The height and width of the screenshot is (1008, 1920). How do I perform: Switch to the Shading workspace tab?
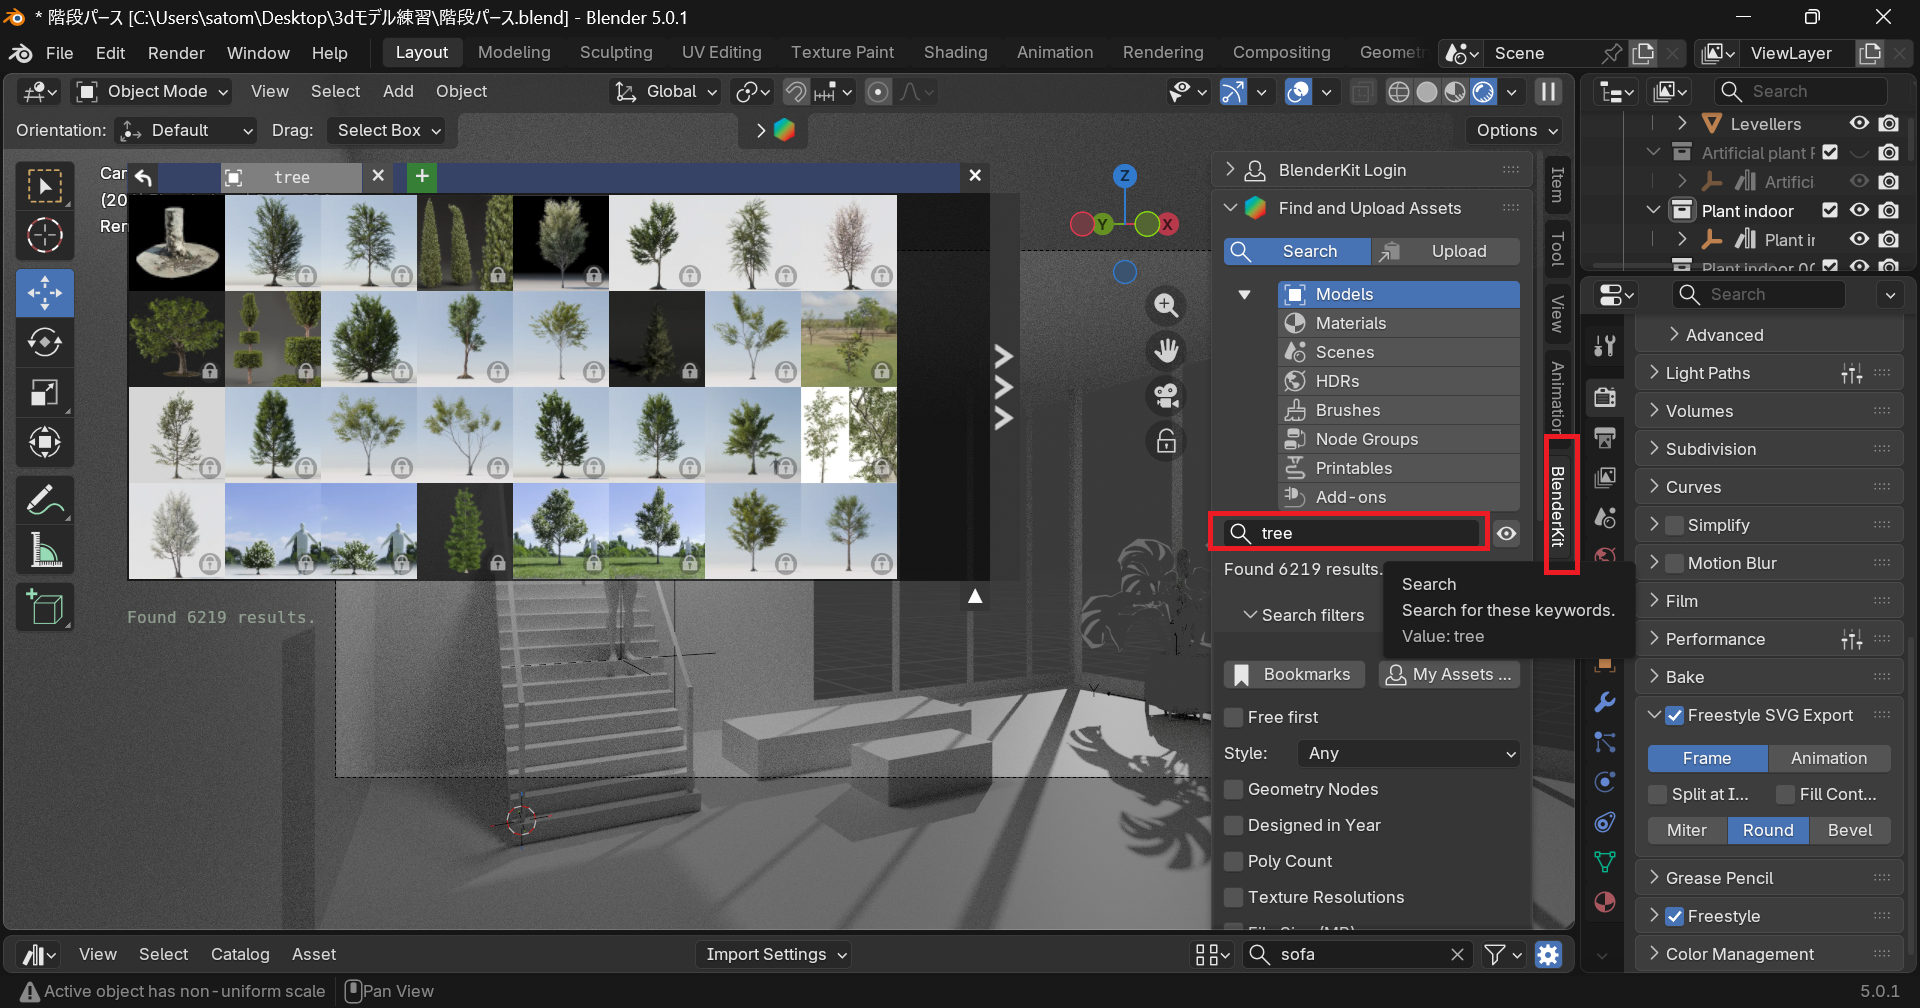tap(955, 53)
